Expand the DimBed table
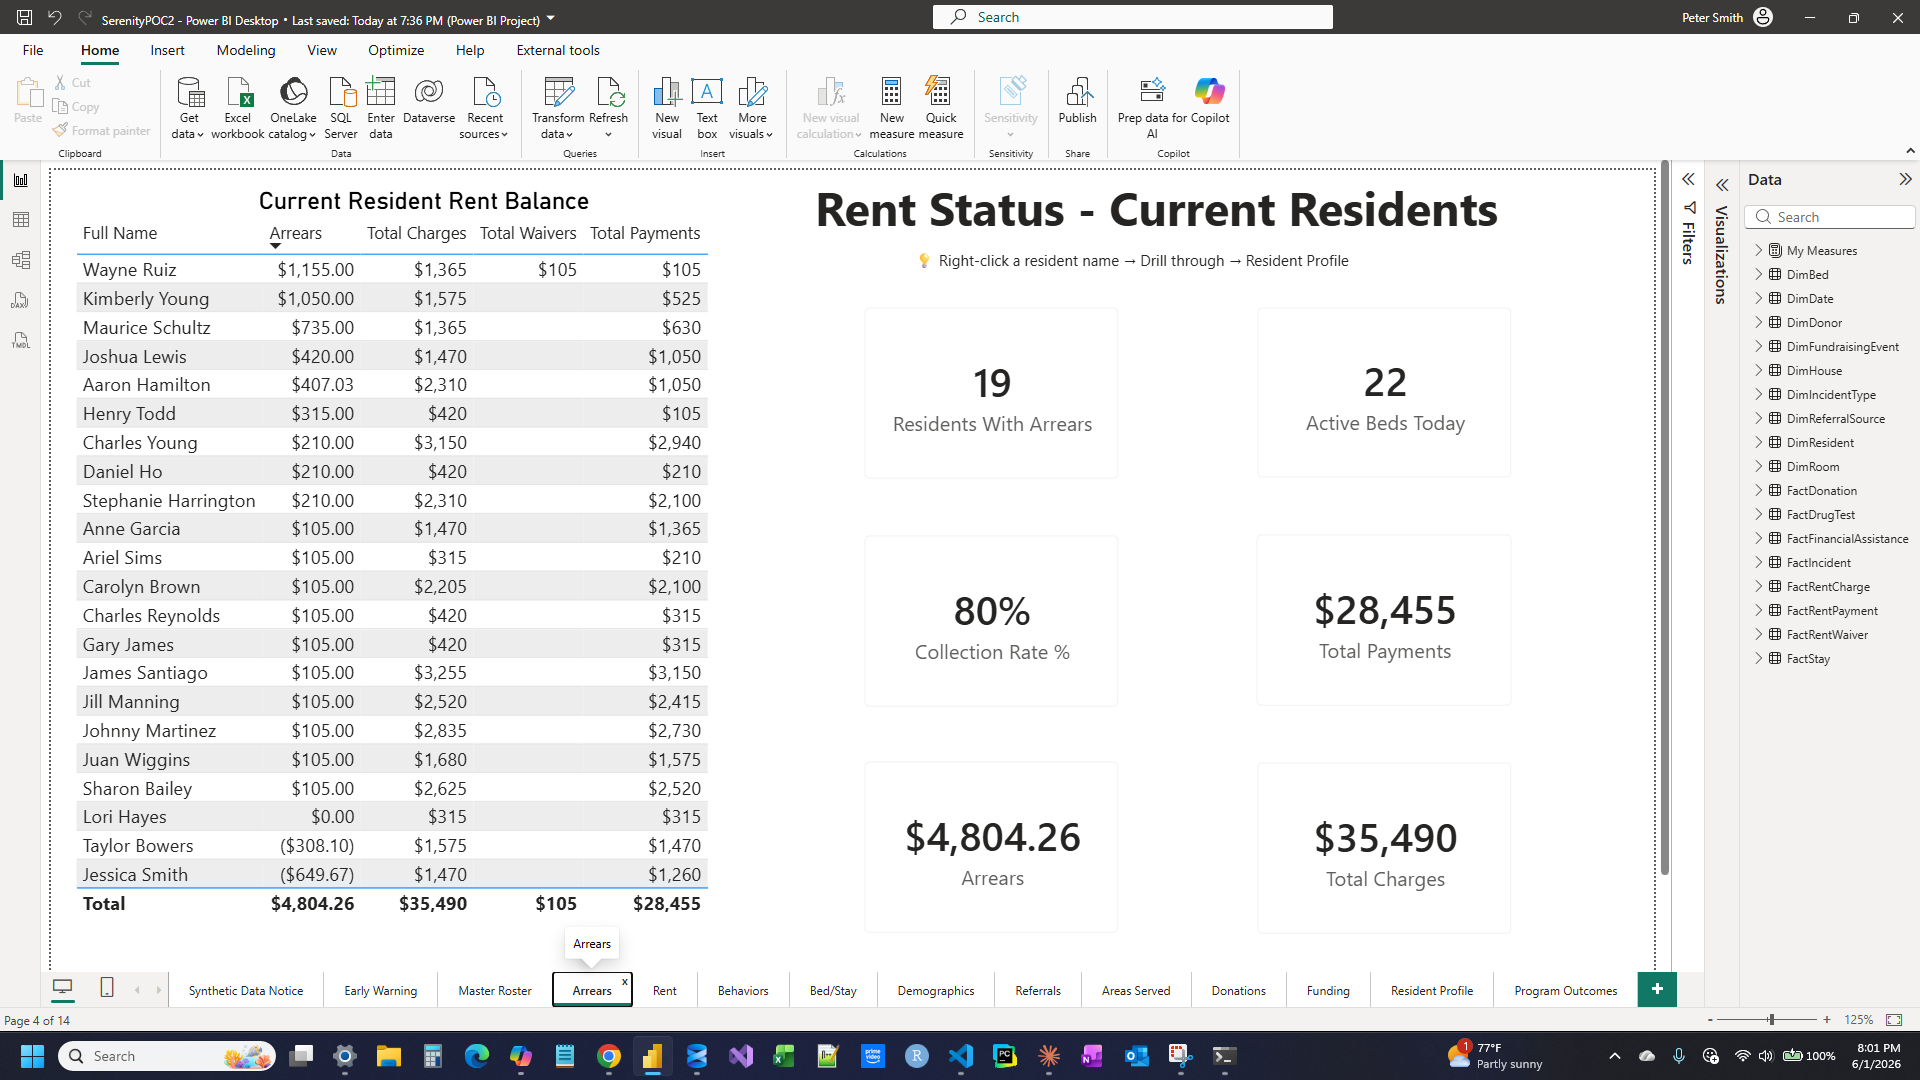1920x1080 pixels. click(x=1758, y=274)
